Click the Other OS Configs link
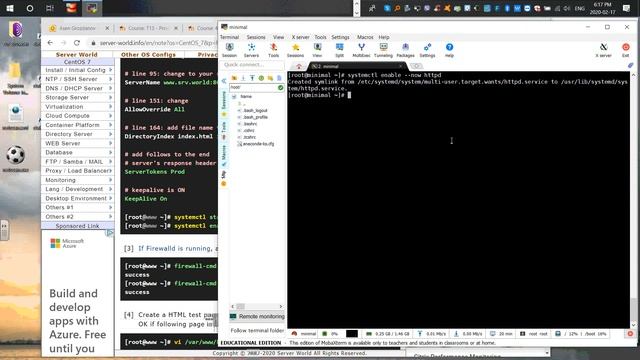The width and height of the screenshot is (640, 360). pyautogui.click(x=148, y=55)
